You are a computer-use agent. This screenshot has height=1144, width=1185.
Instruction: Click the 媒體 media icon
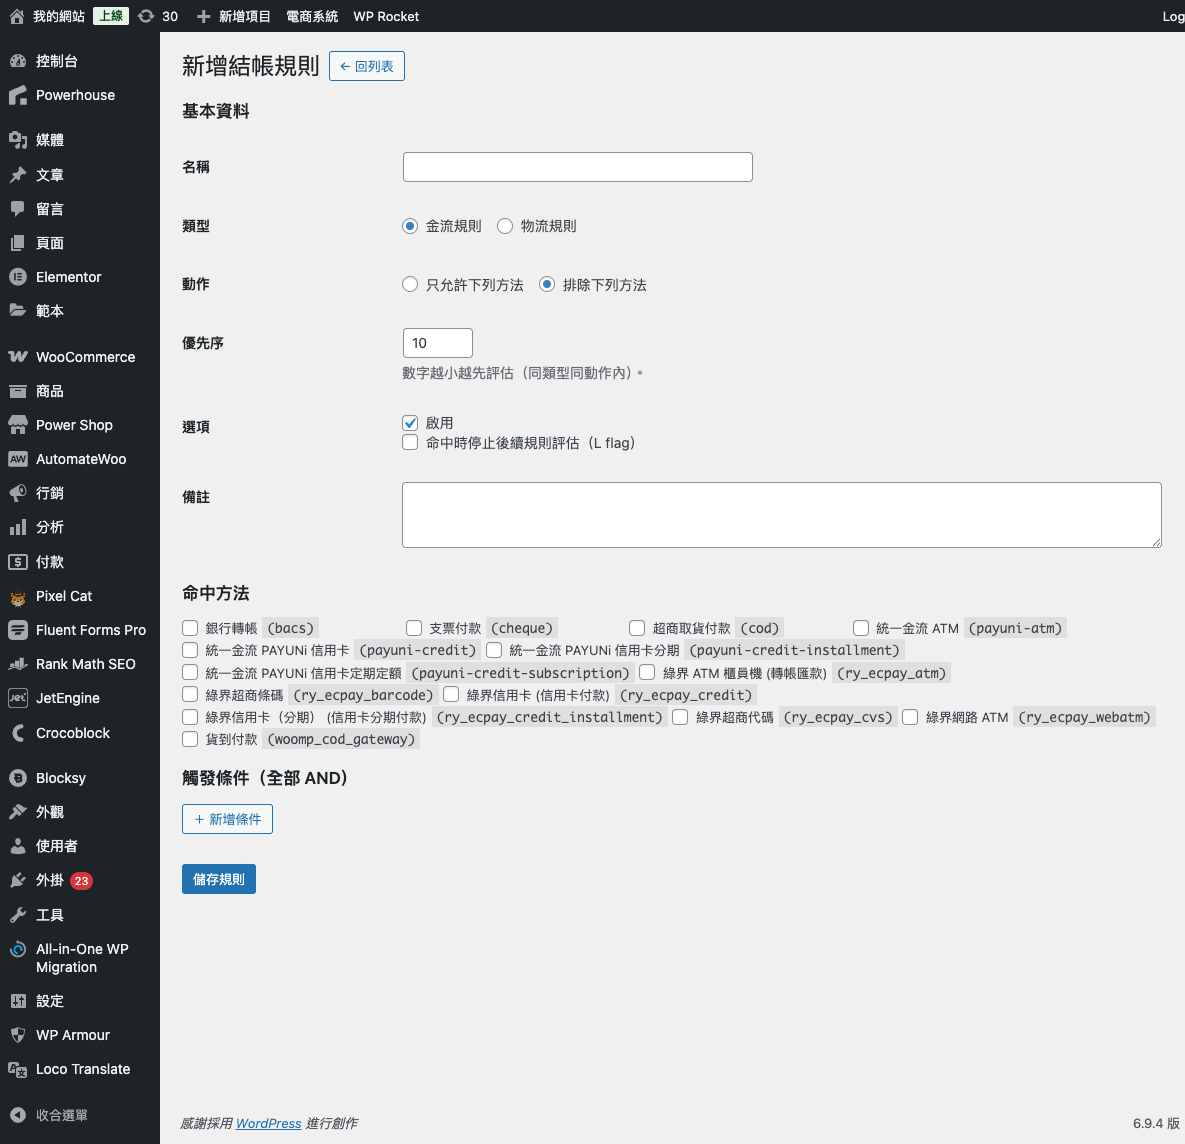(x=18, y=140)
